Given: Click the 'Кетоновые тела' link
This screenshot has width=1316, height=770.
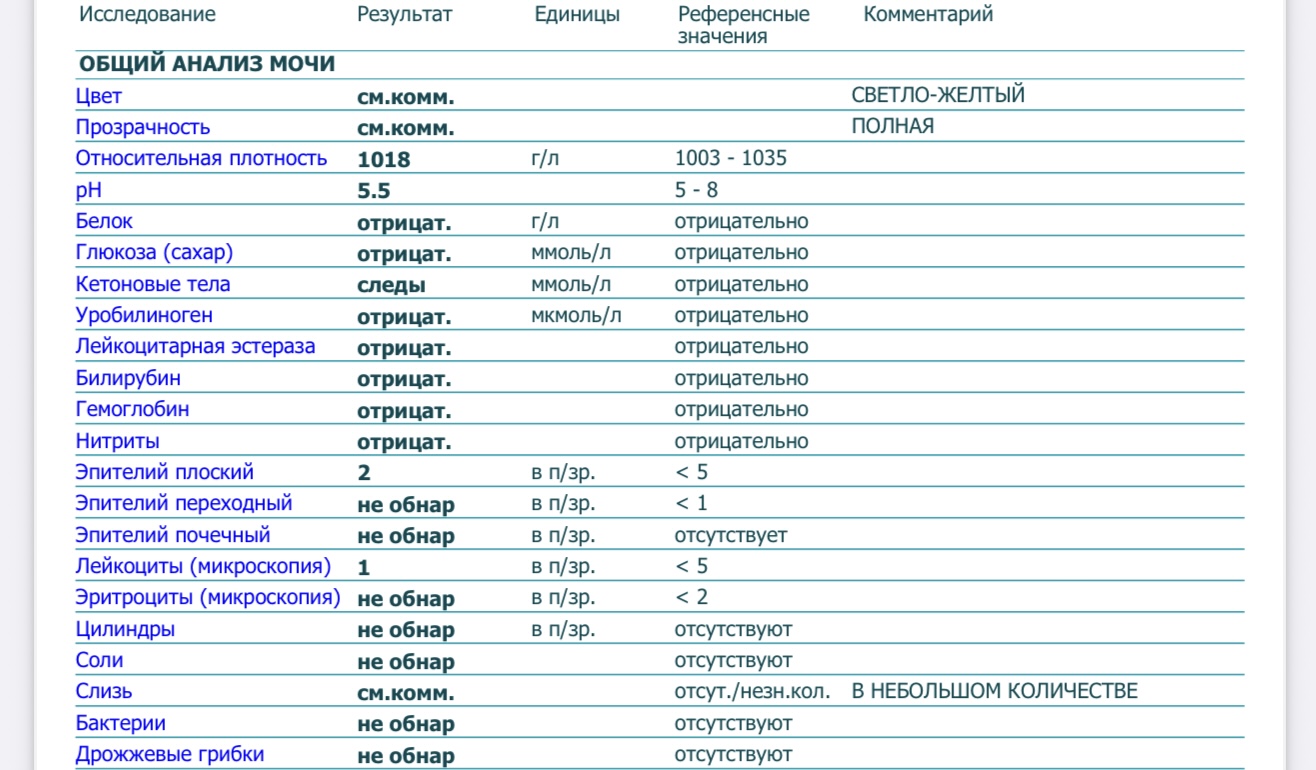Looking at the screenshot, I should 153,284.
